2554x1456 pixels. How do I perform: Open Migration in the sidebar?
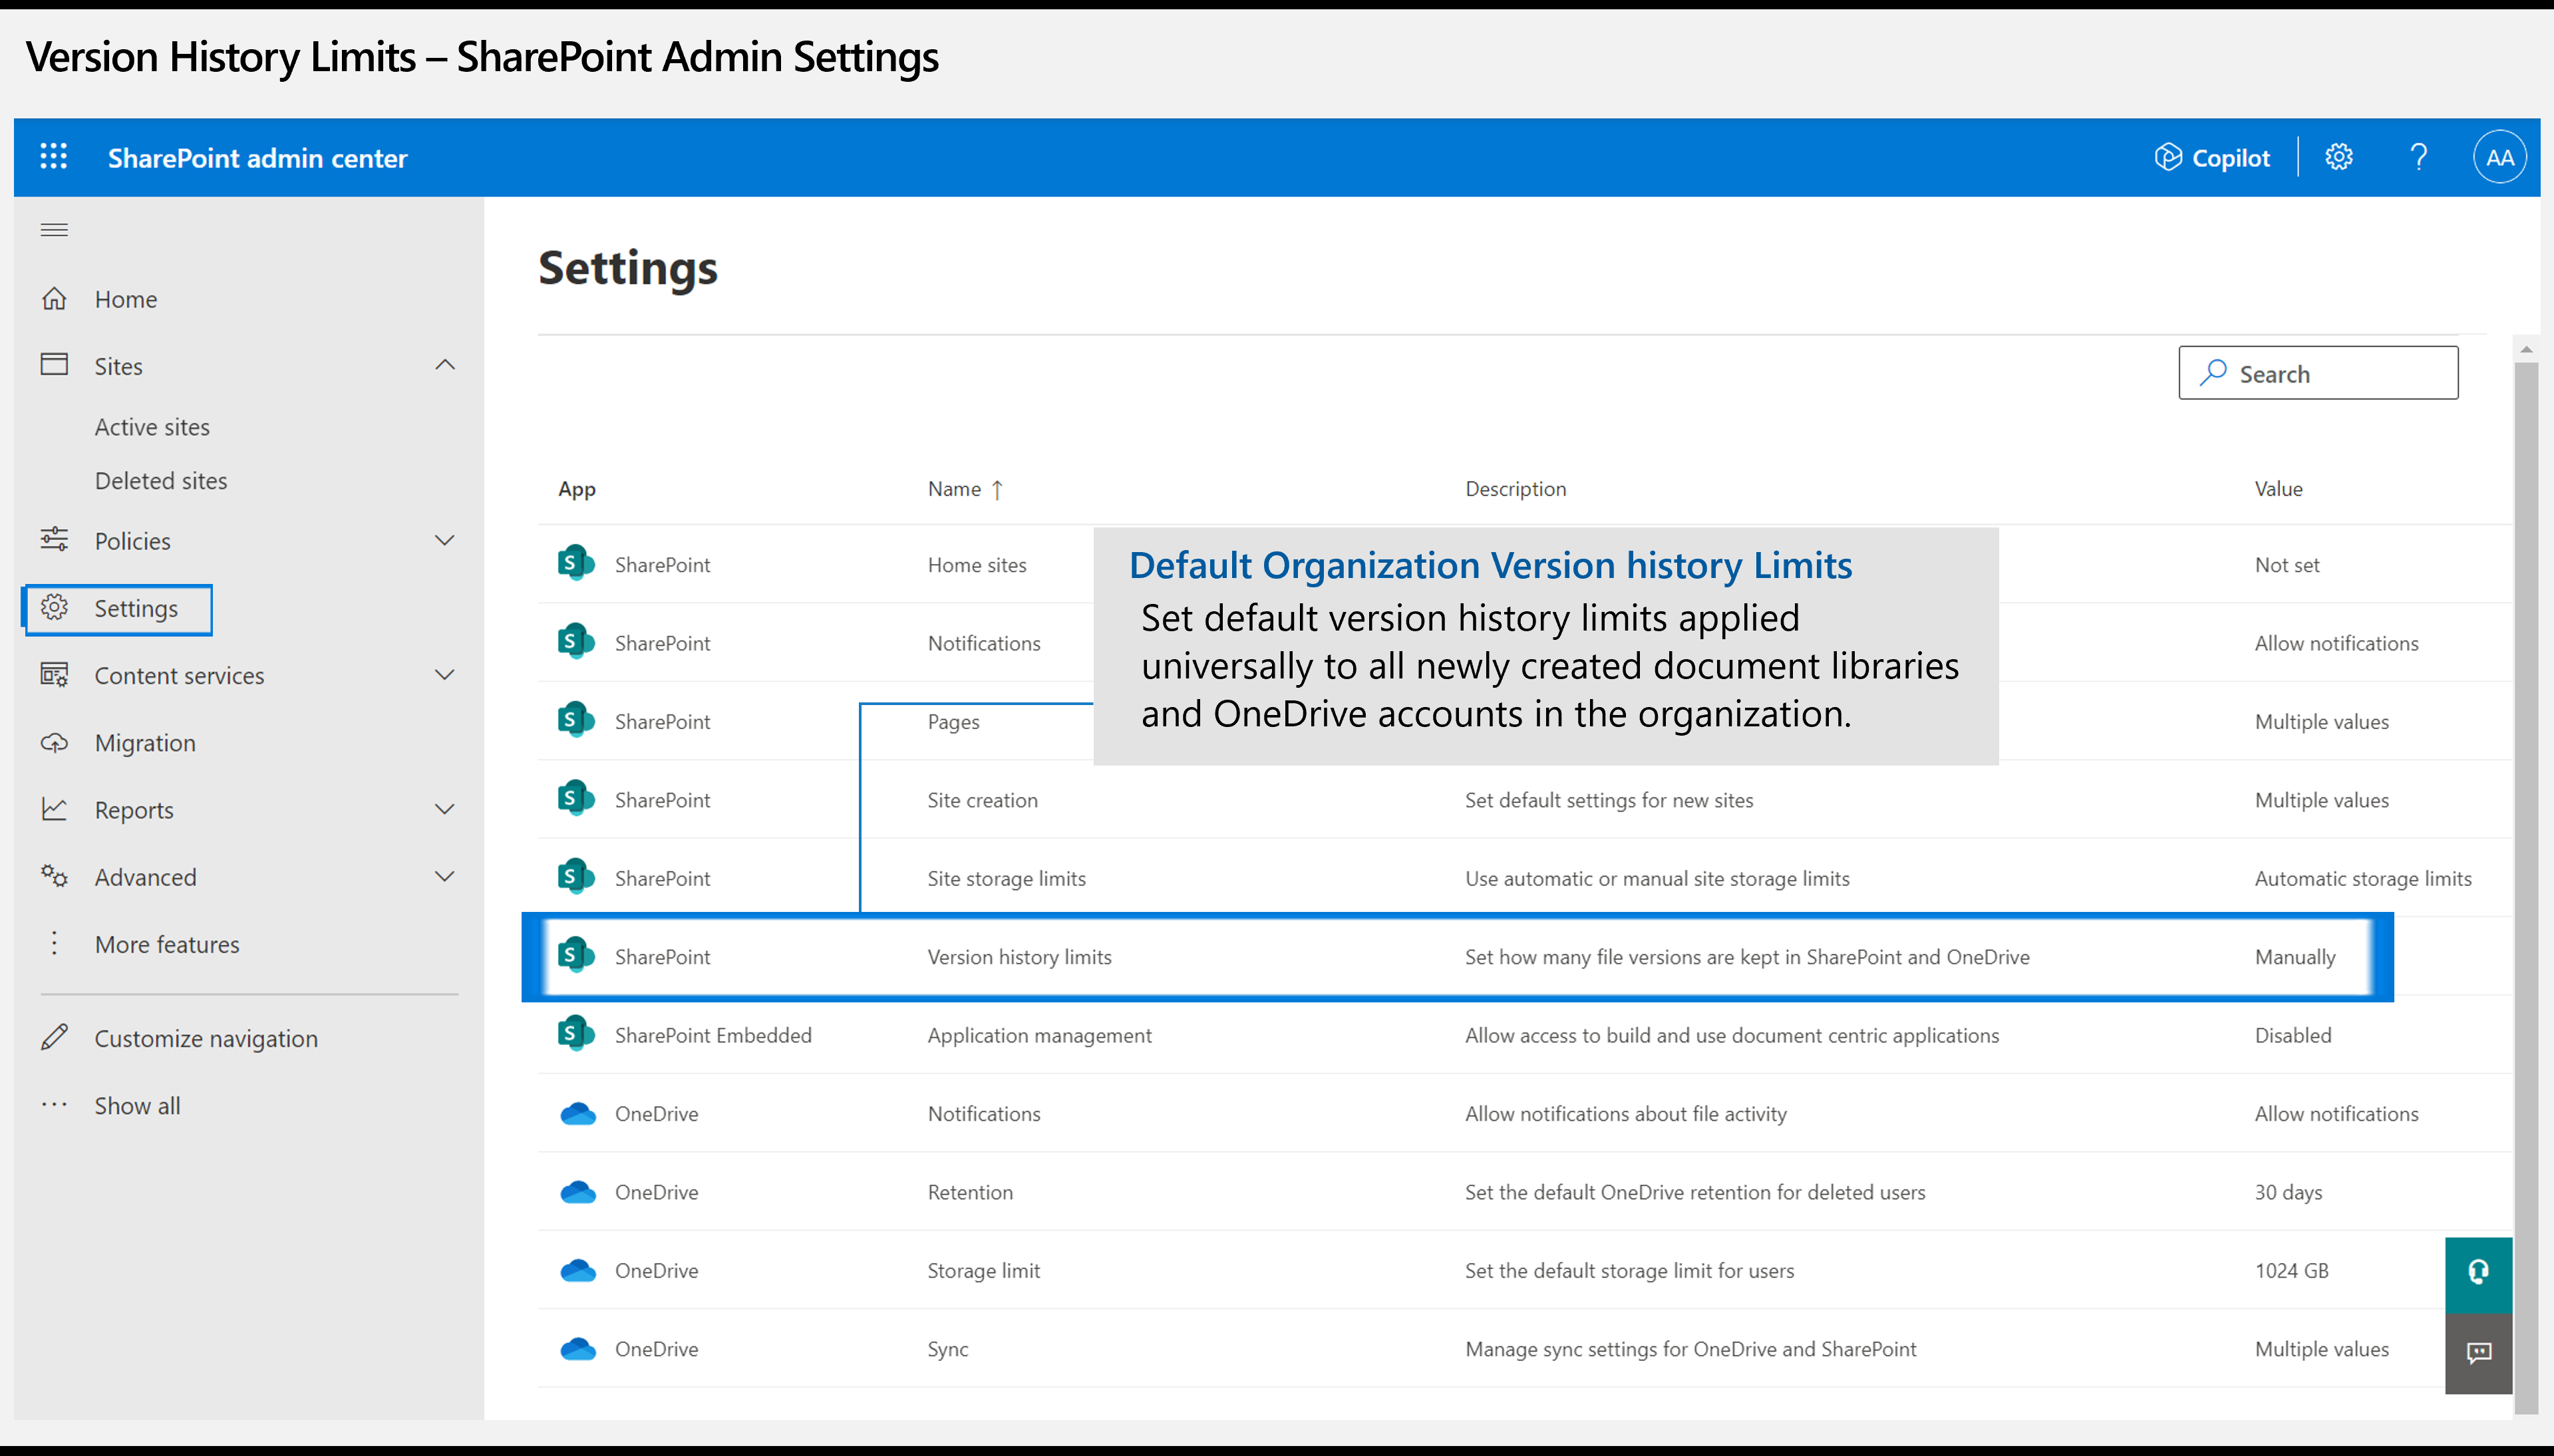145,743
